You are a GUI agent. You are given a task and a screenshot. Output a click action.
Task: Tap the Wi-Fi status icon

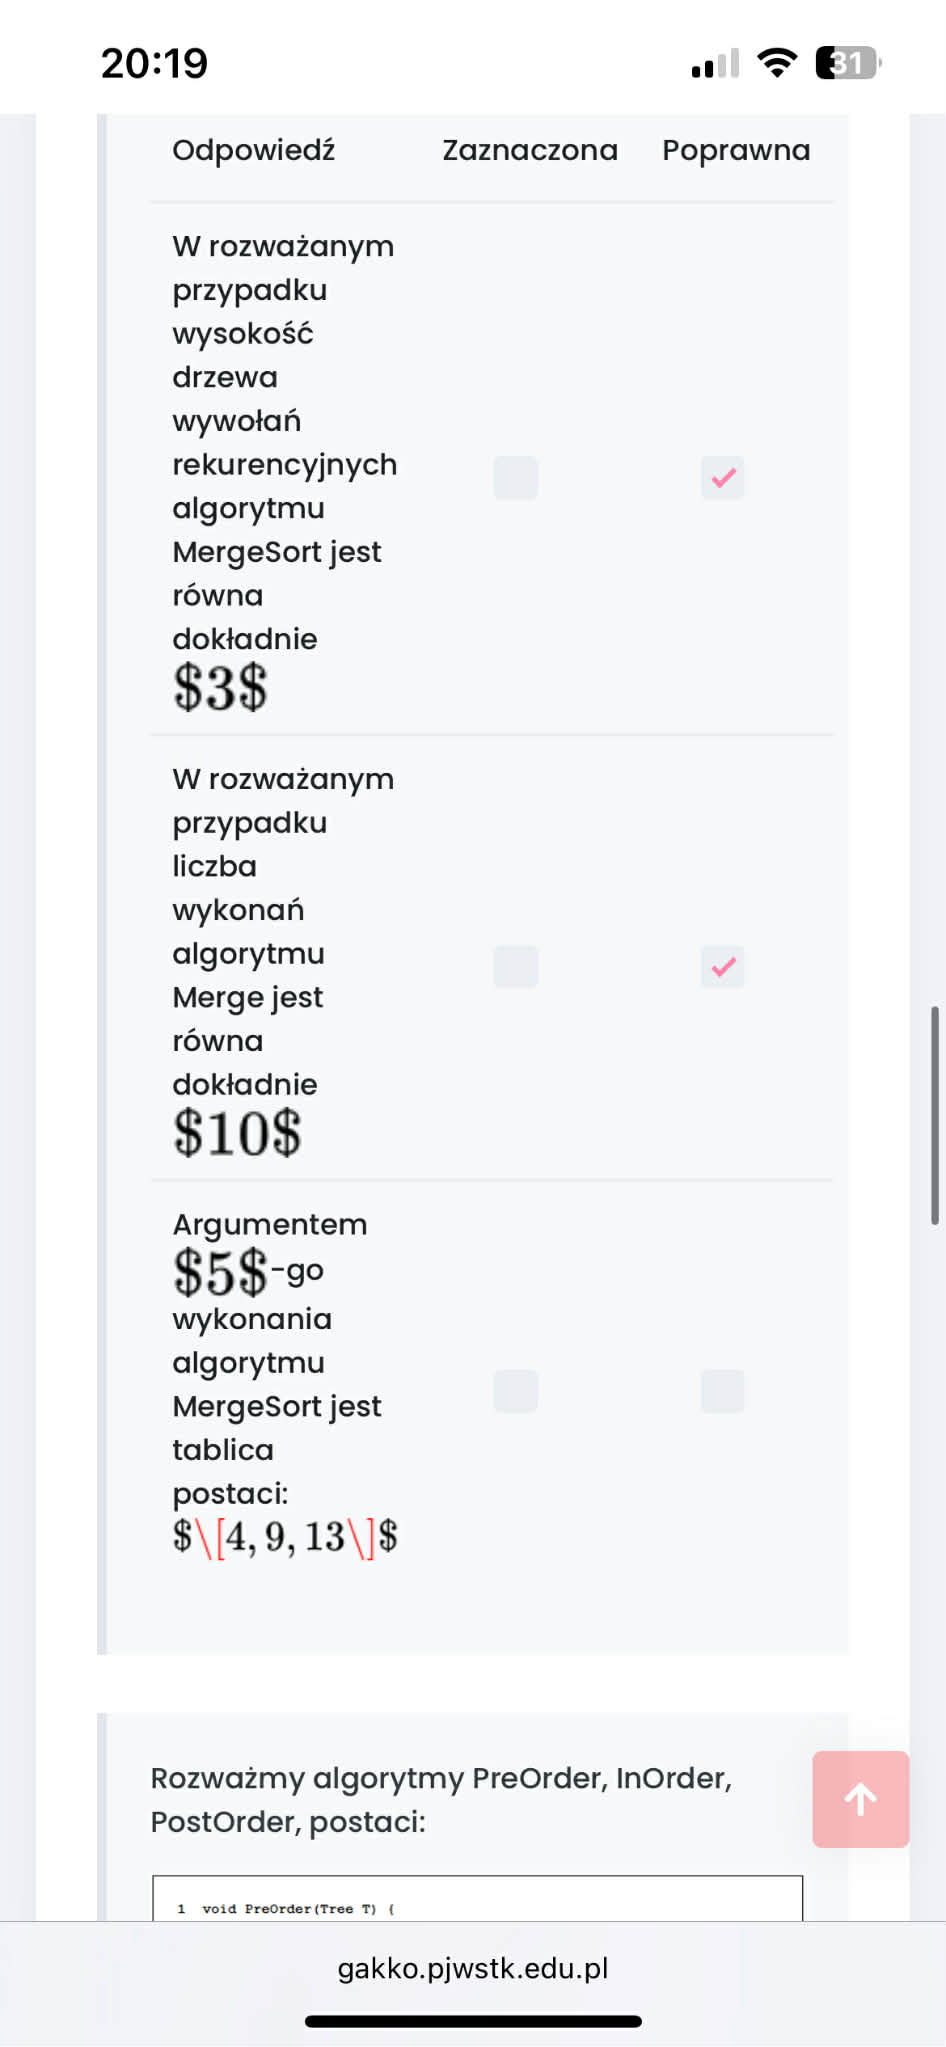[x=777, y=63]
